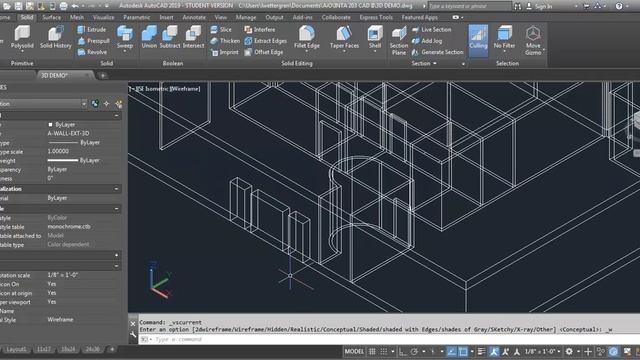640x360 pixels.
Task: Select the Imprint tool
Action: [x=224, y=52]
